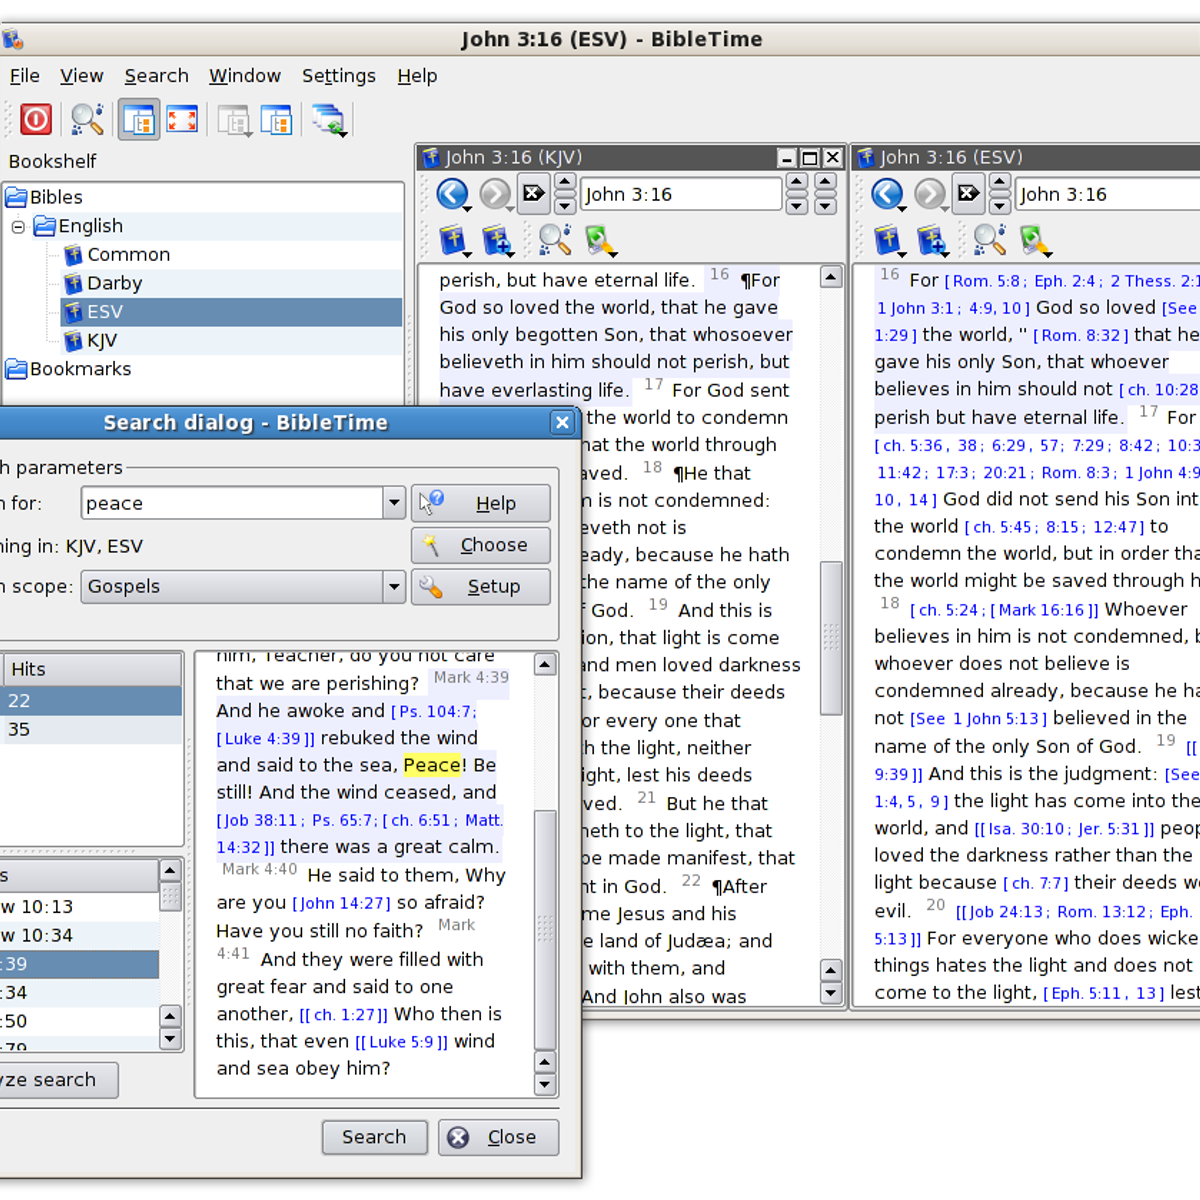Follow the 'John 14:27' cross-reference link
Screen dimensions: 1200x1200
point(341,903)
